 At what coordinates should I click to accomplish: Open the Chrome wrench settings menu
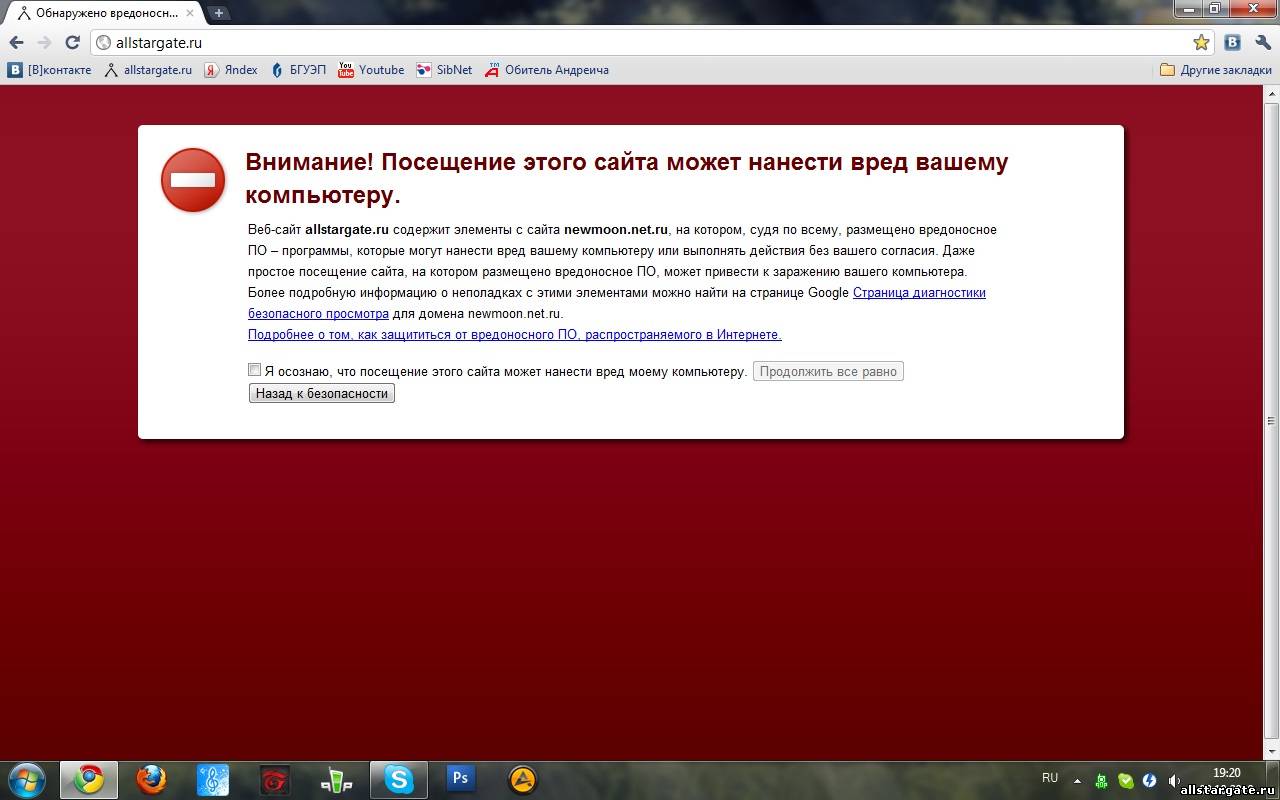1261,42
